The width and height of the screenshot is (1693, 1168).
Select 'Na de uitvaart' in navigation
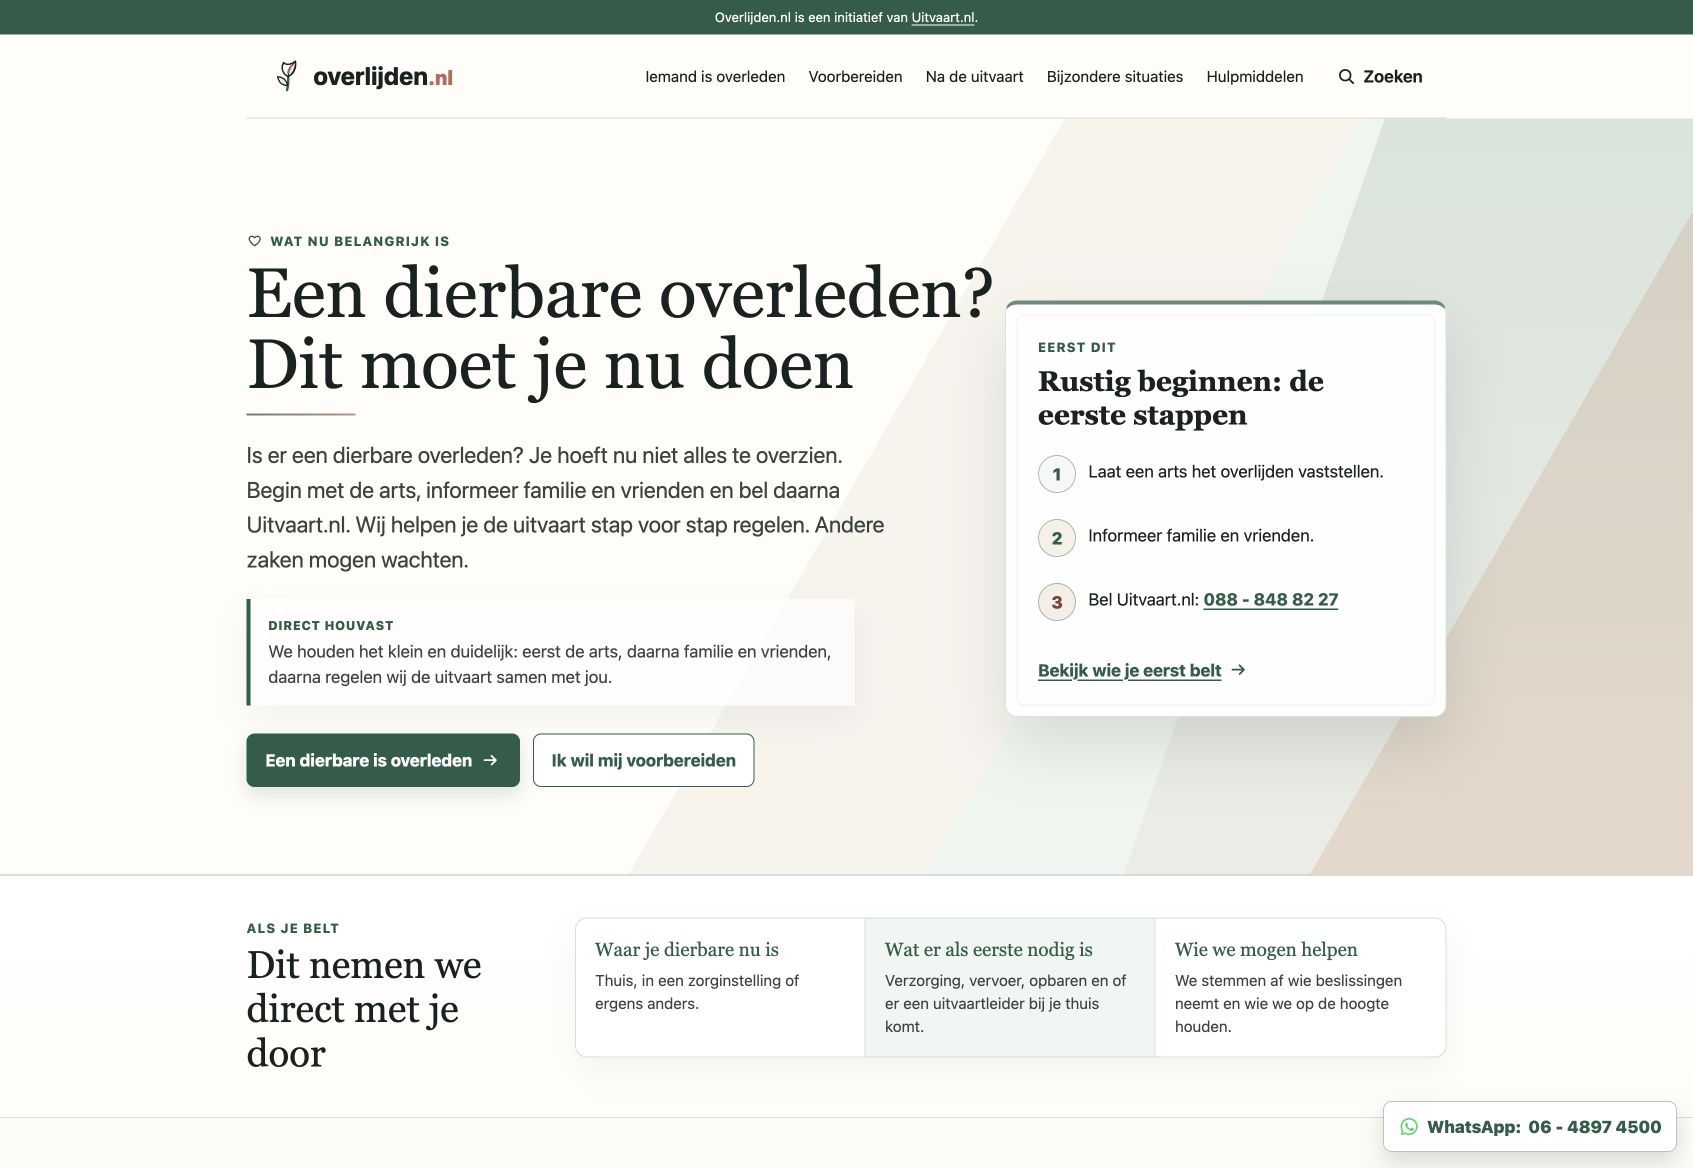974,77
